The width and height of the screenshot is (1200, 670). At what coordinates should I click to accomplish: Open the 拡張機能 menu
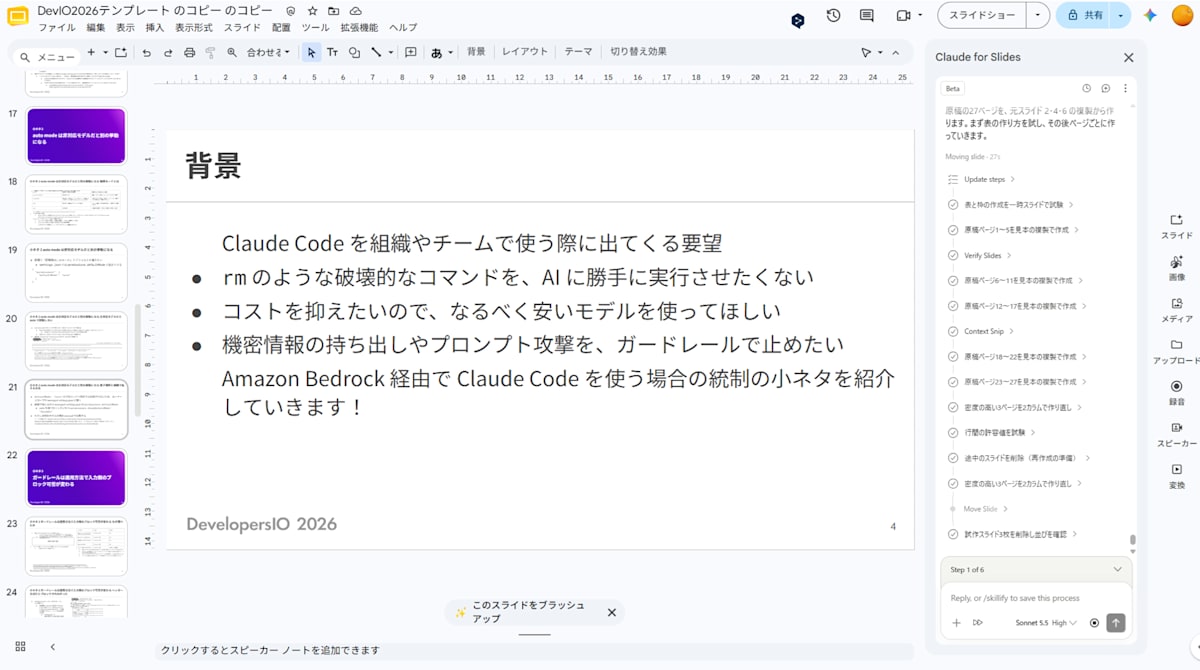click(359, 27)
